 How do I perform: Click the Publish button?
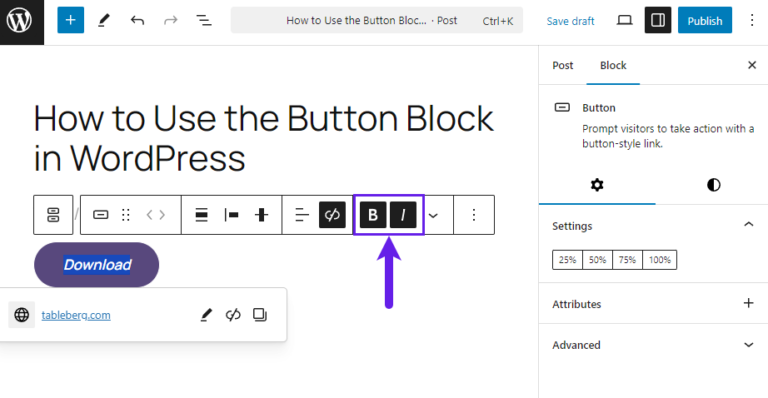[705, 20]
